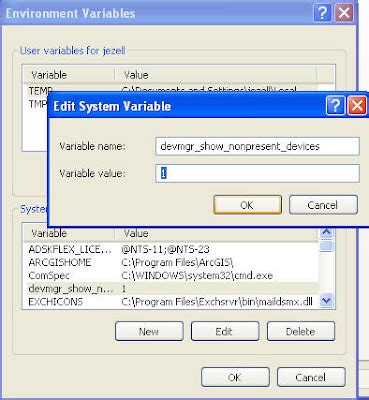Click OK in Environment Variables window
Image resolution: width=369 pixels, height=400 pixels.
(x=235, y=377)
